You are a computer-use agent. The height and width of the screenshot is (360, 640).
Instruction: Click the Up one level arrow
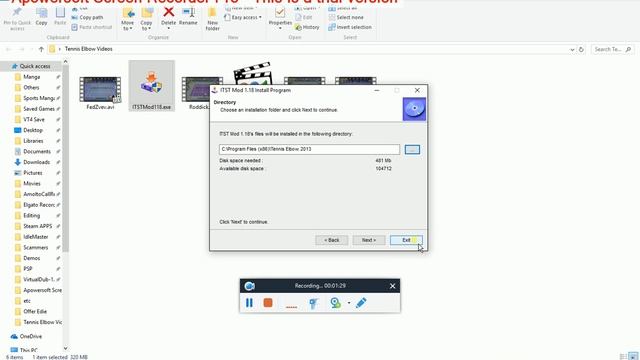pyautogui.click(x=41, y=49)
